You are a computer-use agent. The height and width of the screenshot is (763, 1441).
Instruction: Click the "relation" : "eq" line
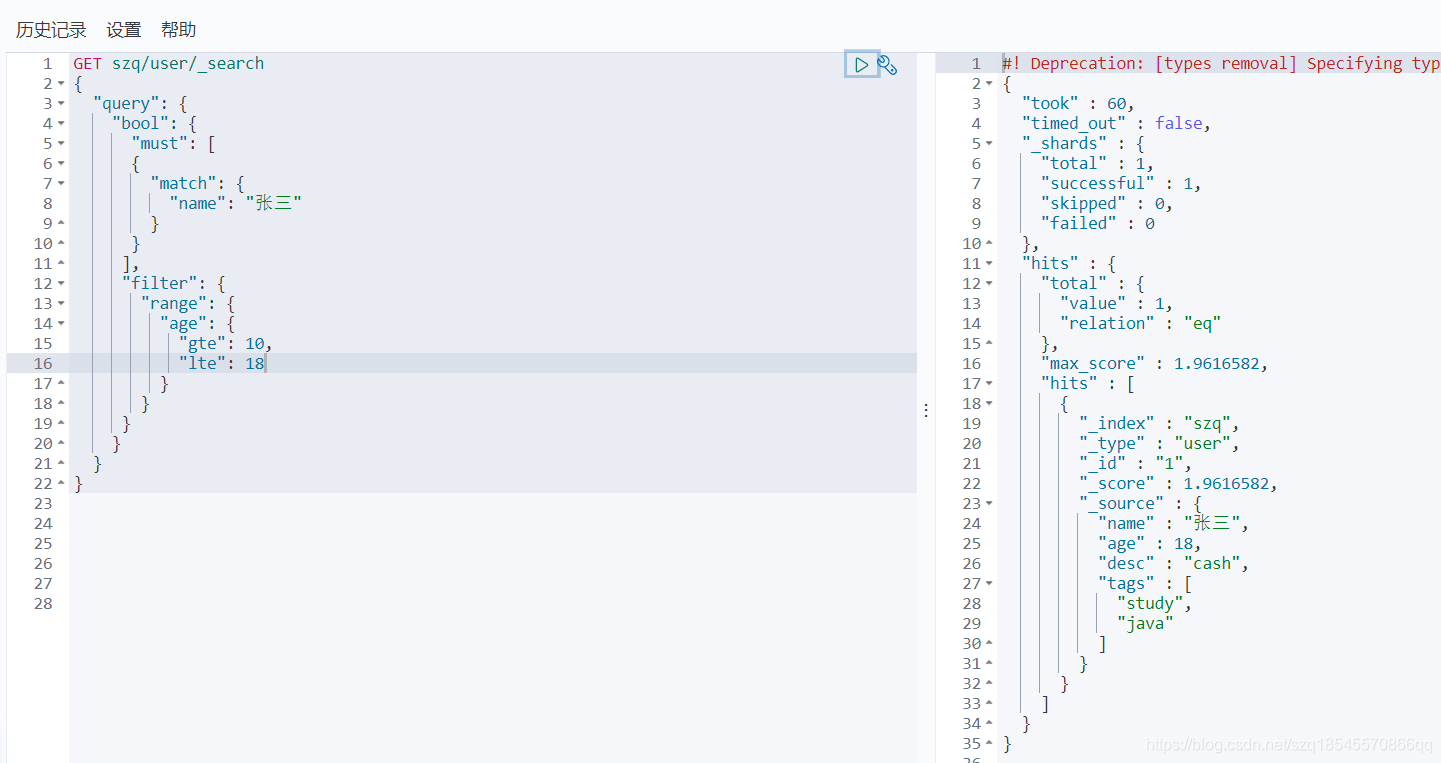point(1141,323)
